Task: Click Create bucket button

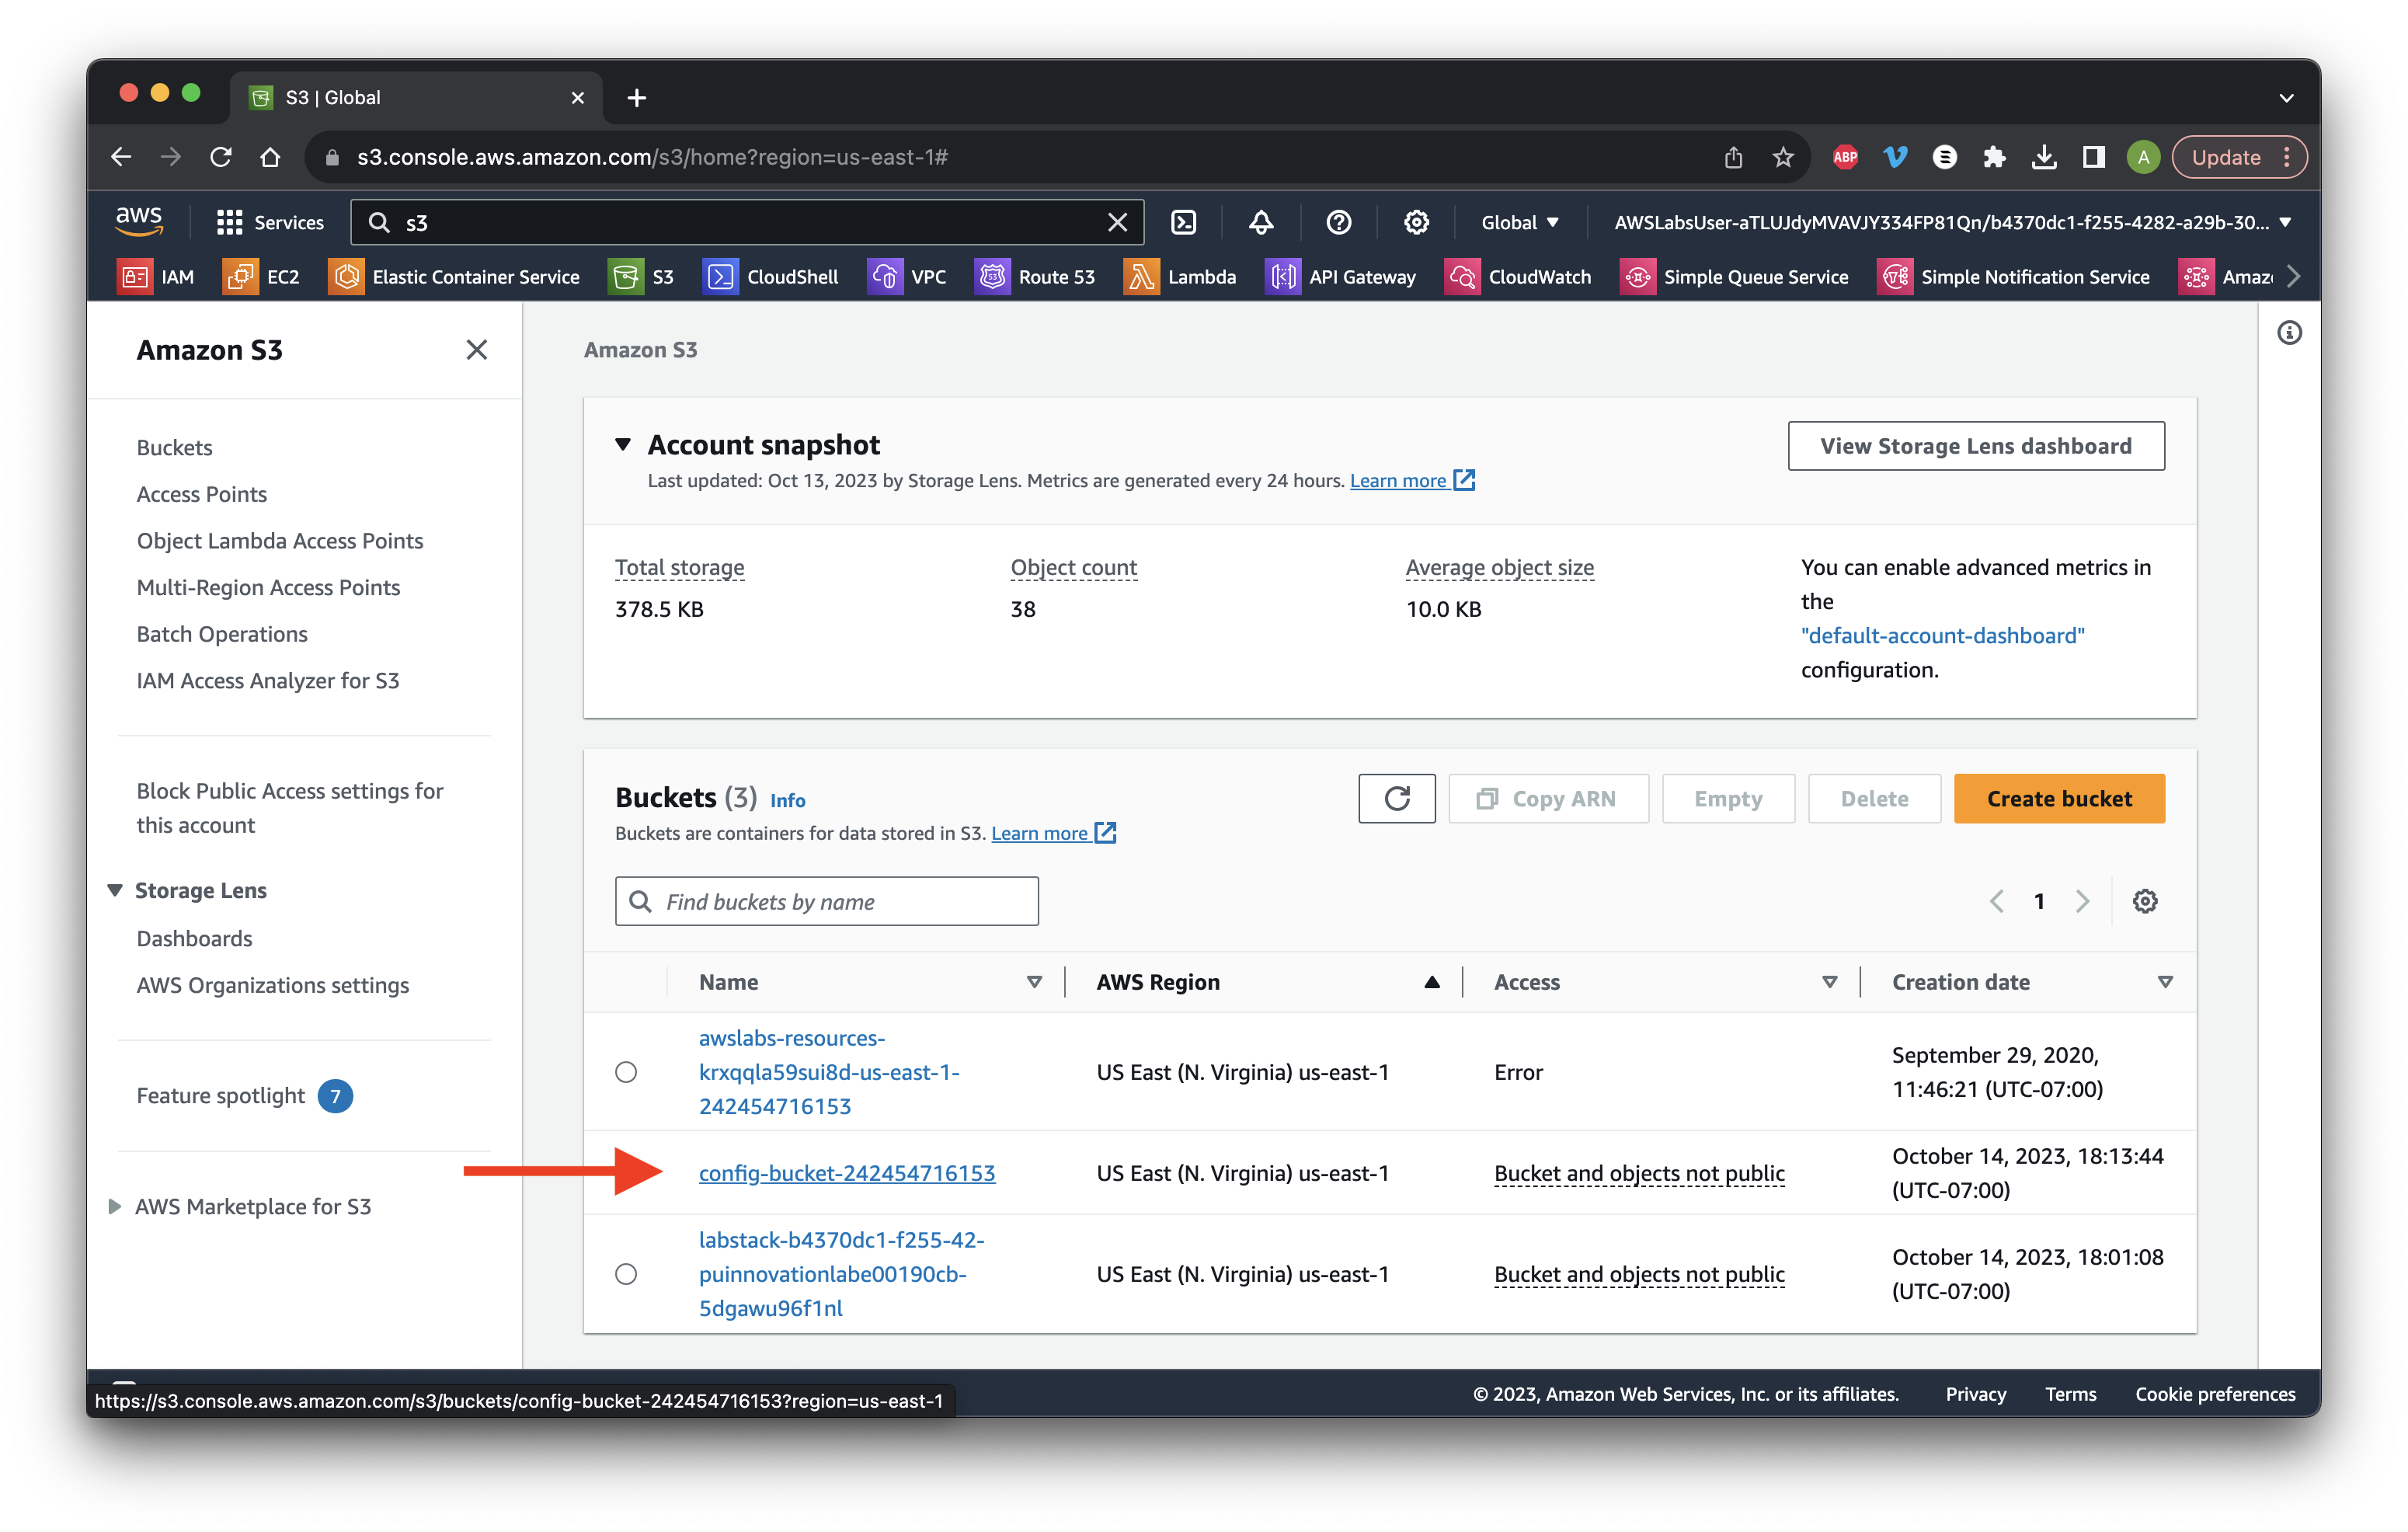Action: pos(2058,798)
